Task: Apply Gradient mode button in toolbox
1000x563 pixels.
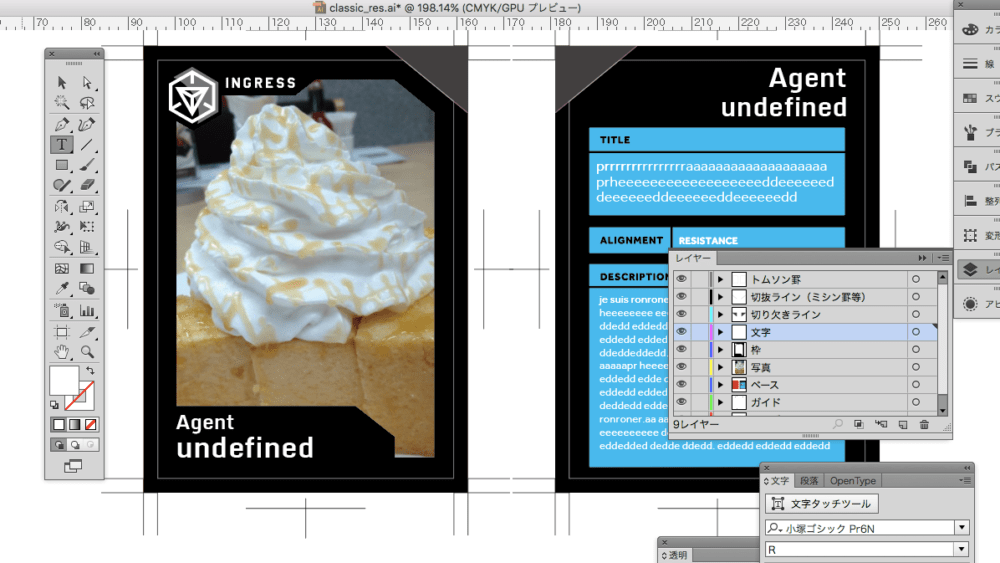Action: [75, 425]
